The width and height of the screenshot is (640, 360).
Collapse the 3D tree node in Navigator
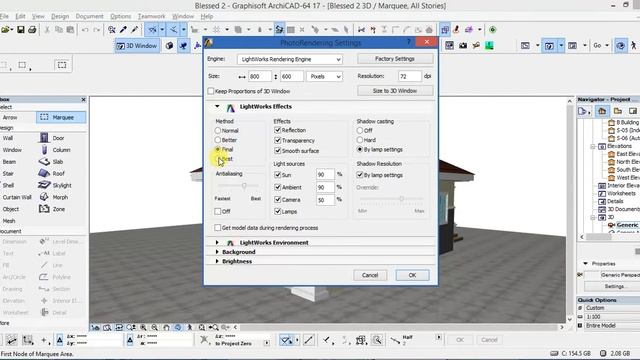point(593,218)
